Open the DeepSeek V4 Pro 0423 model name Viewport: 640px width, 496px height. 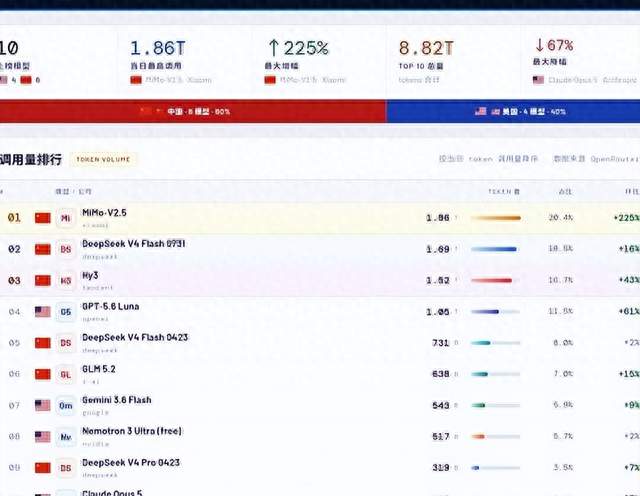tap(131, 463)
